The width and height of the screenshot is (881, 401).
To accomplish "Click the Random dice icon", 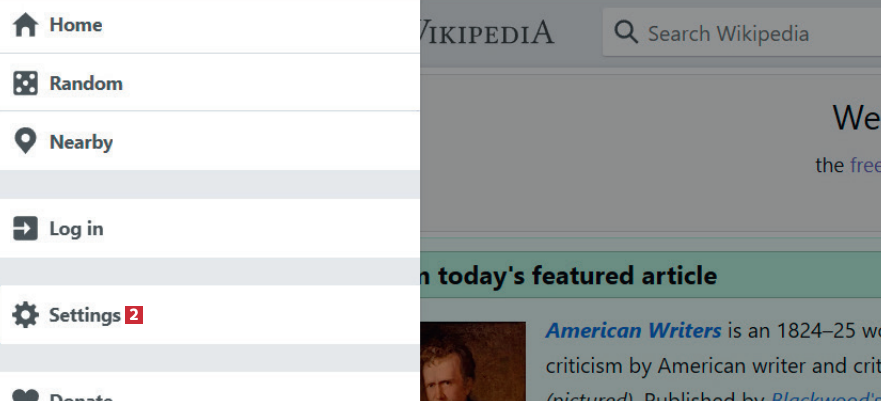I will click(x=25, y=83).
